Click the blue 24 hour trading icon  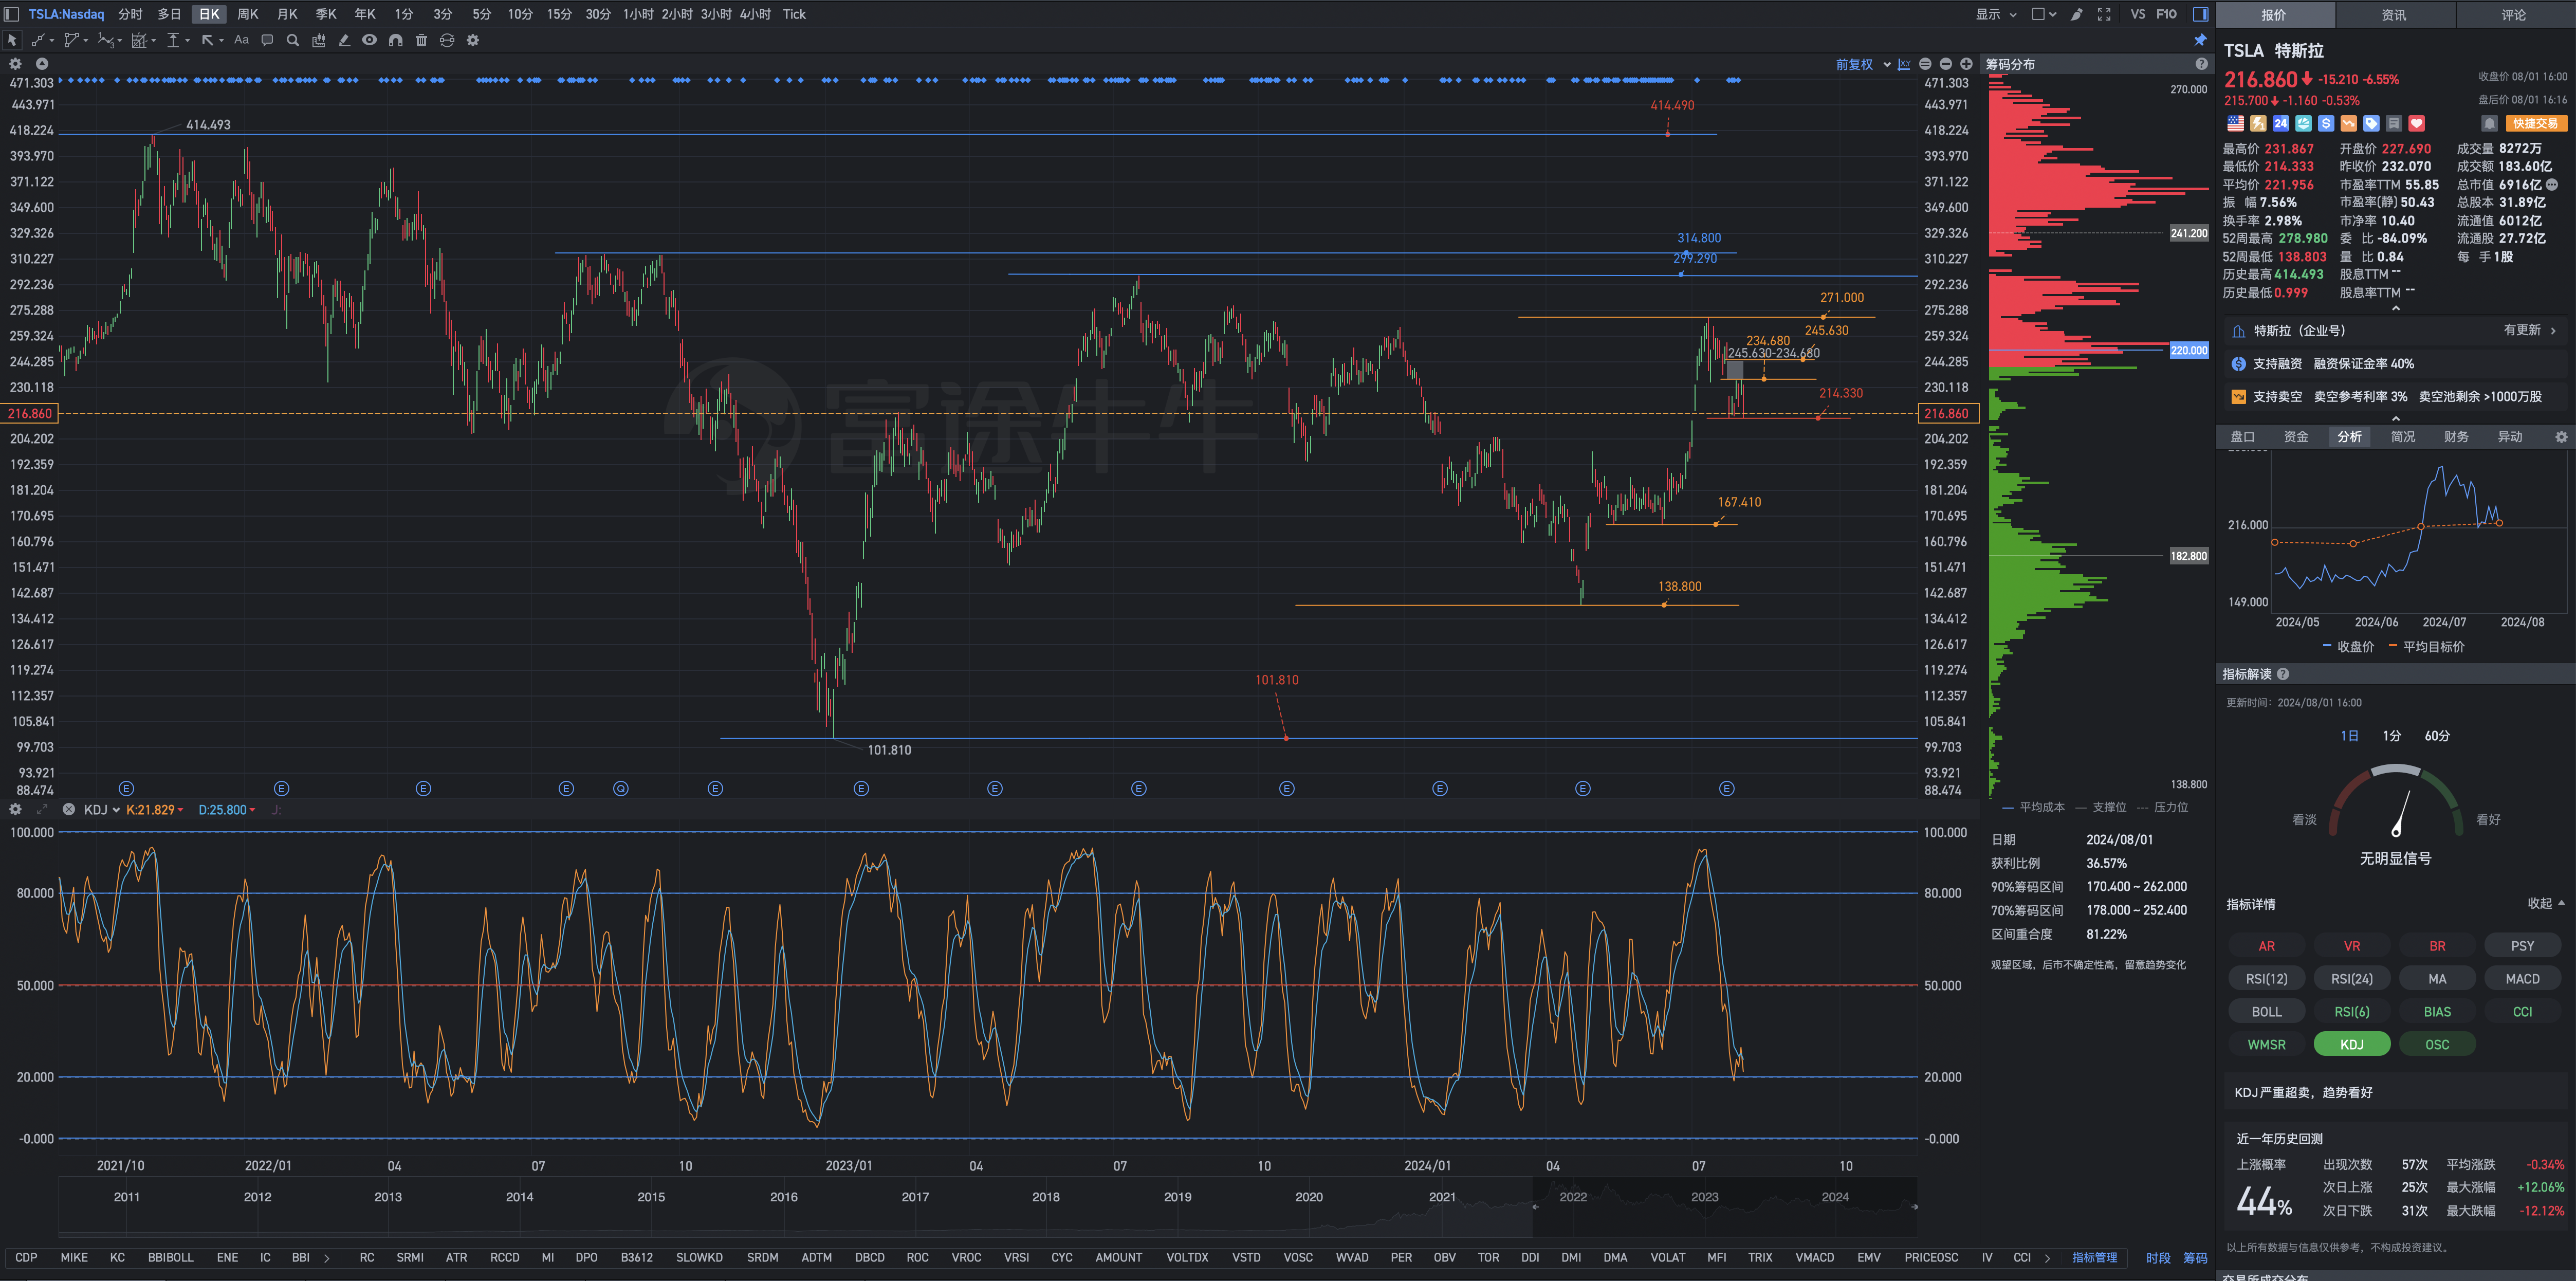[2281, 124]
